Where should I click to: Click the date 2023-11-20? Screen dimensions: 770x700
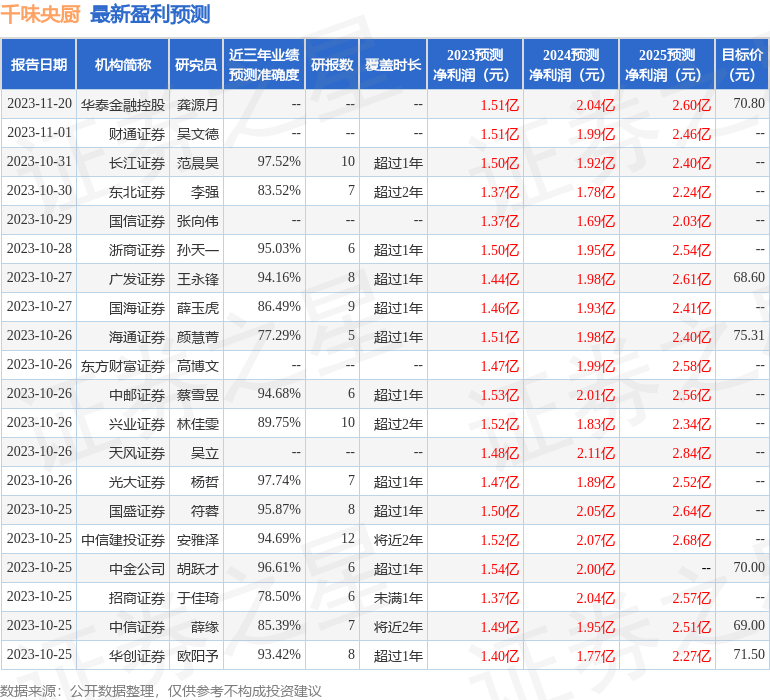(x=39, y=104)
